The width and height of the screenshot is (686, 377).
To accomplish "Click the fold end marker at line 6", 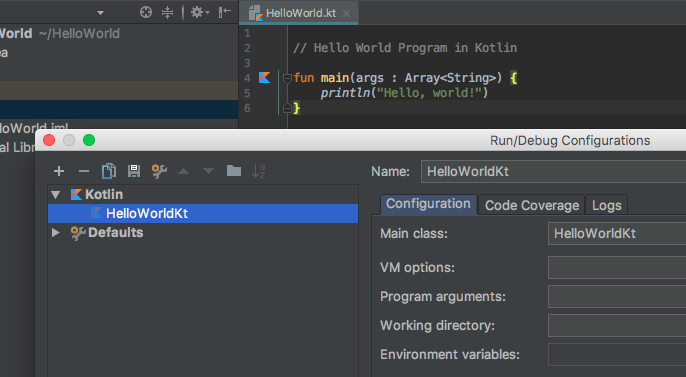I will tap(287, 108).
